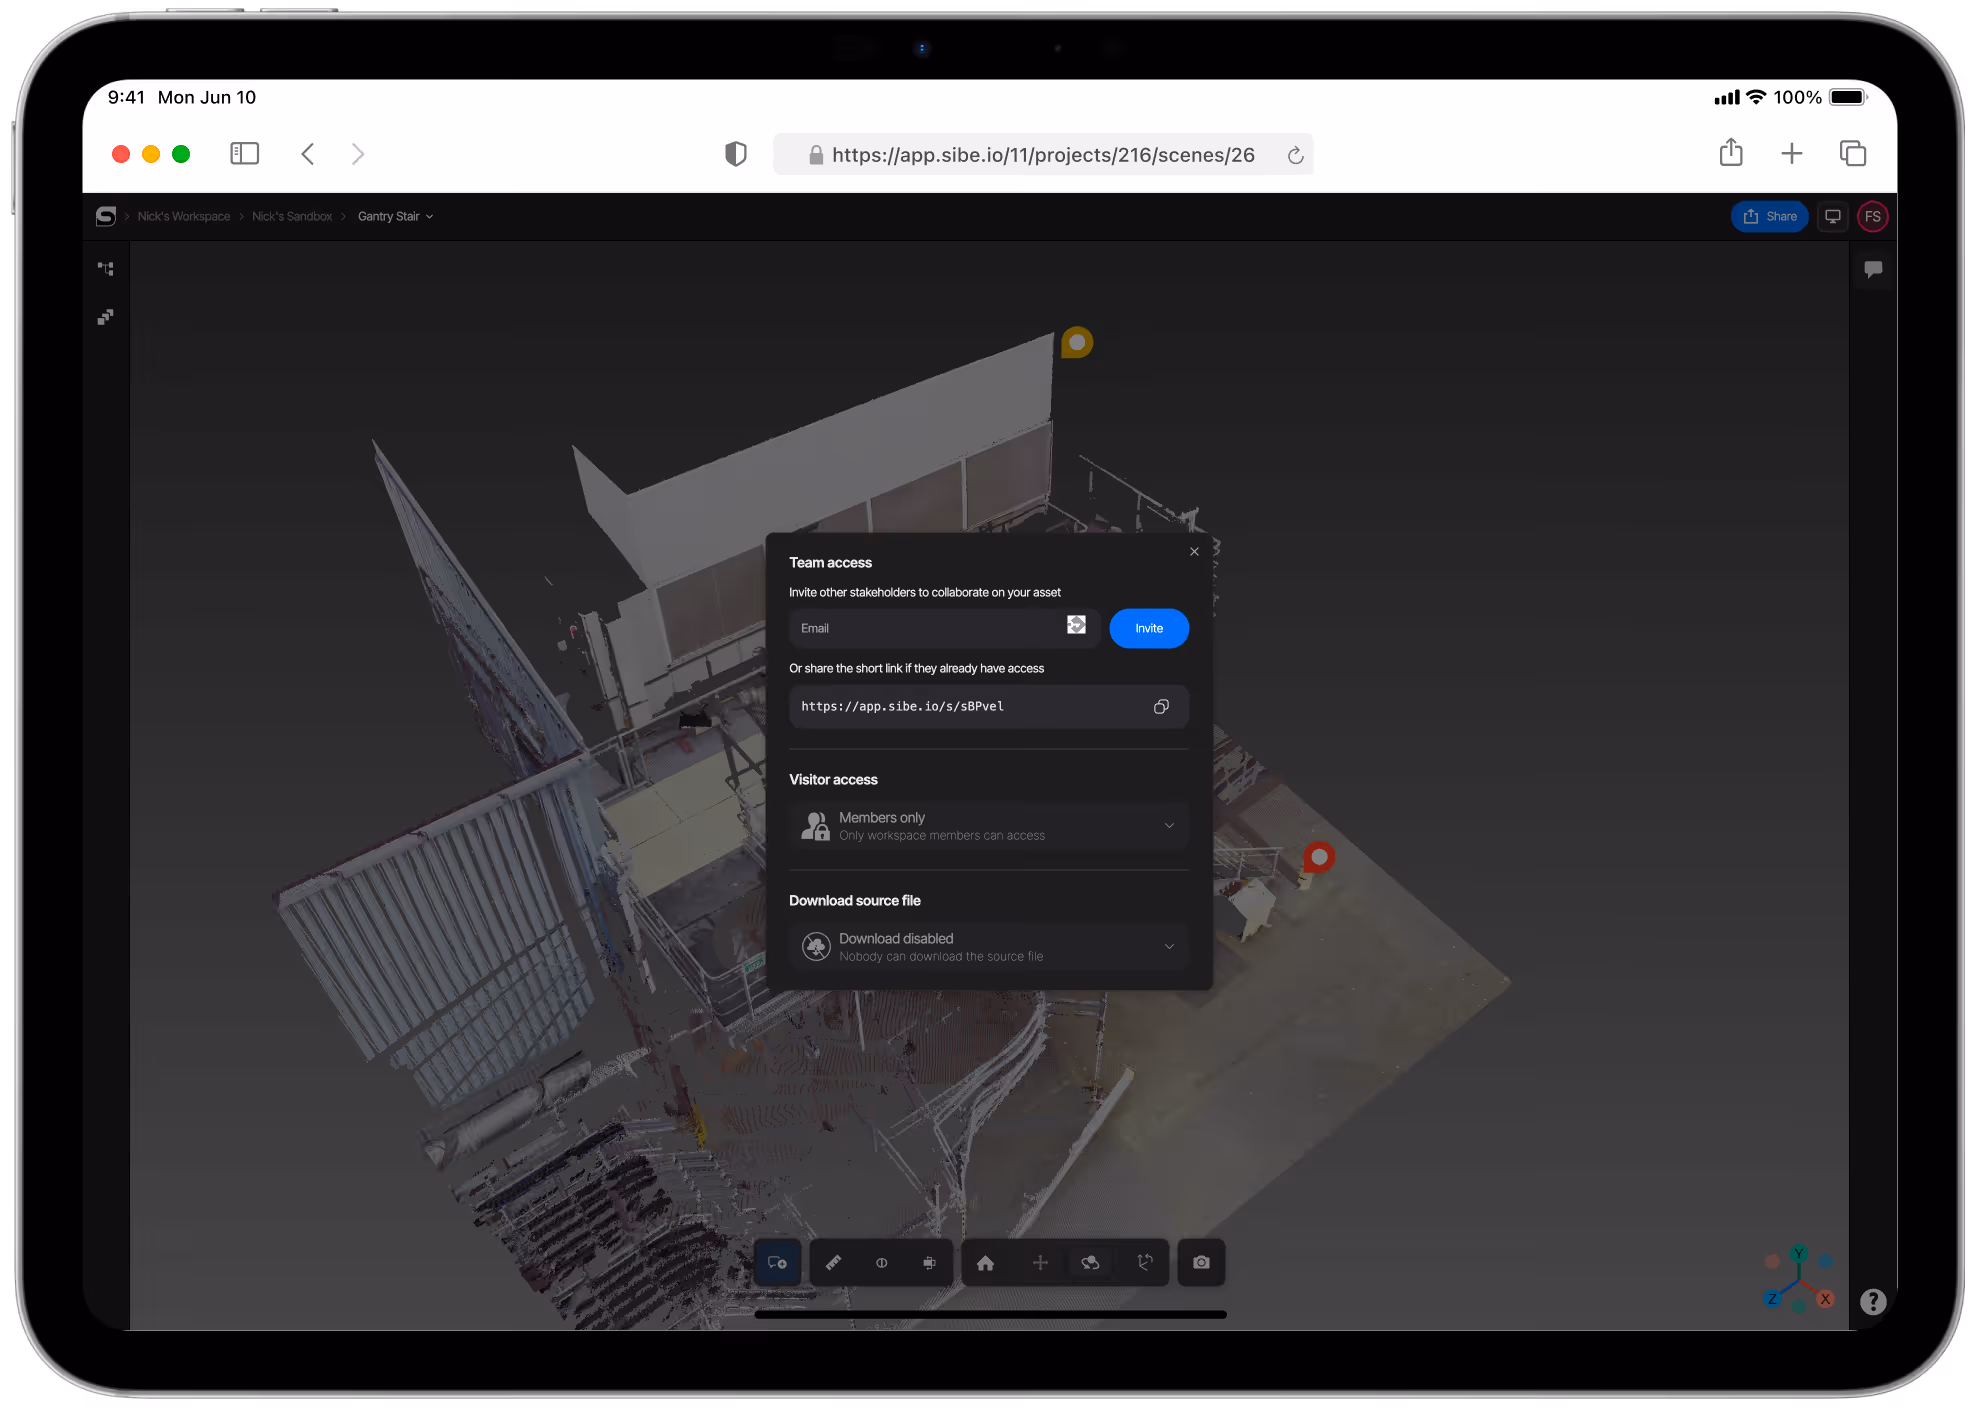Select the add comment annotation tool
Screen dimensions: 1980x1410
point(777,1263)
